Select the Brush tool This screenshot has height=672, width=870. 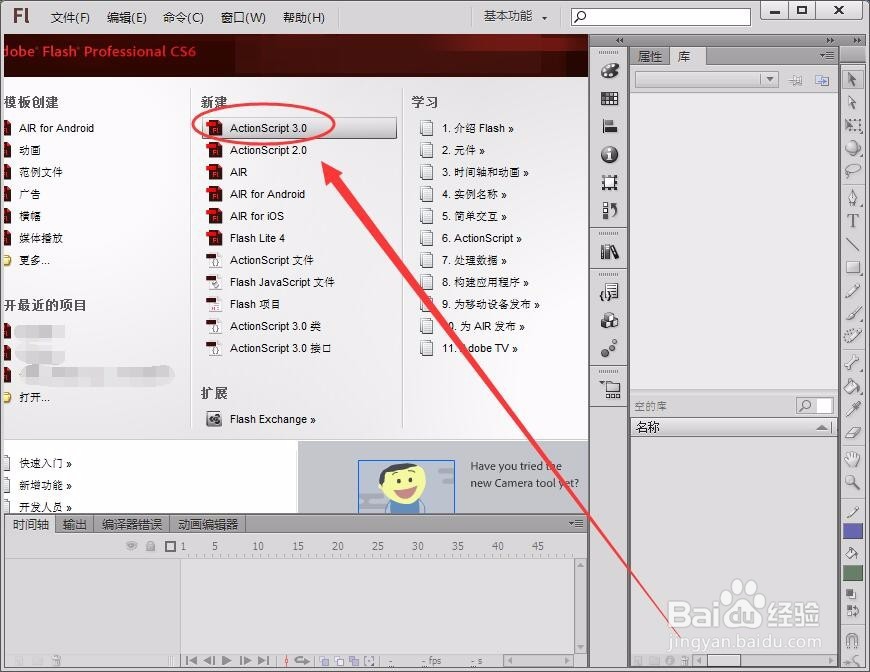[852, 313]
